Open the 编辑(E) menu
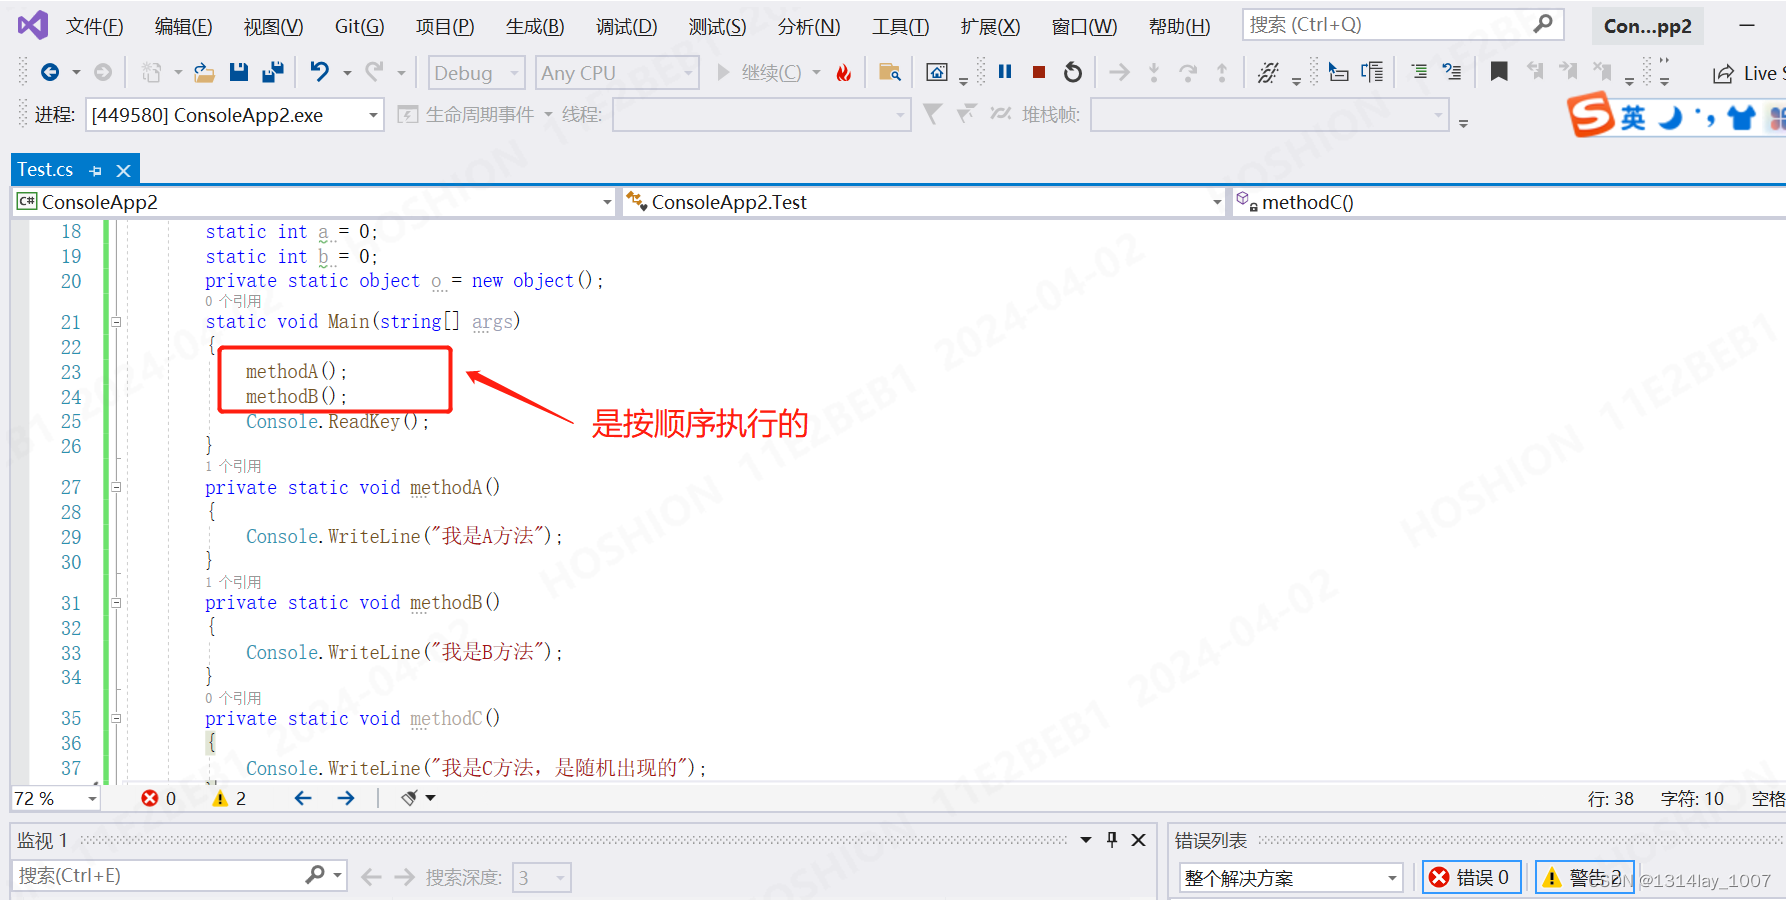The width and height of the screenshot is (1786, 900). pyautogui.click(x=183, y=26)
